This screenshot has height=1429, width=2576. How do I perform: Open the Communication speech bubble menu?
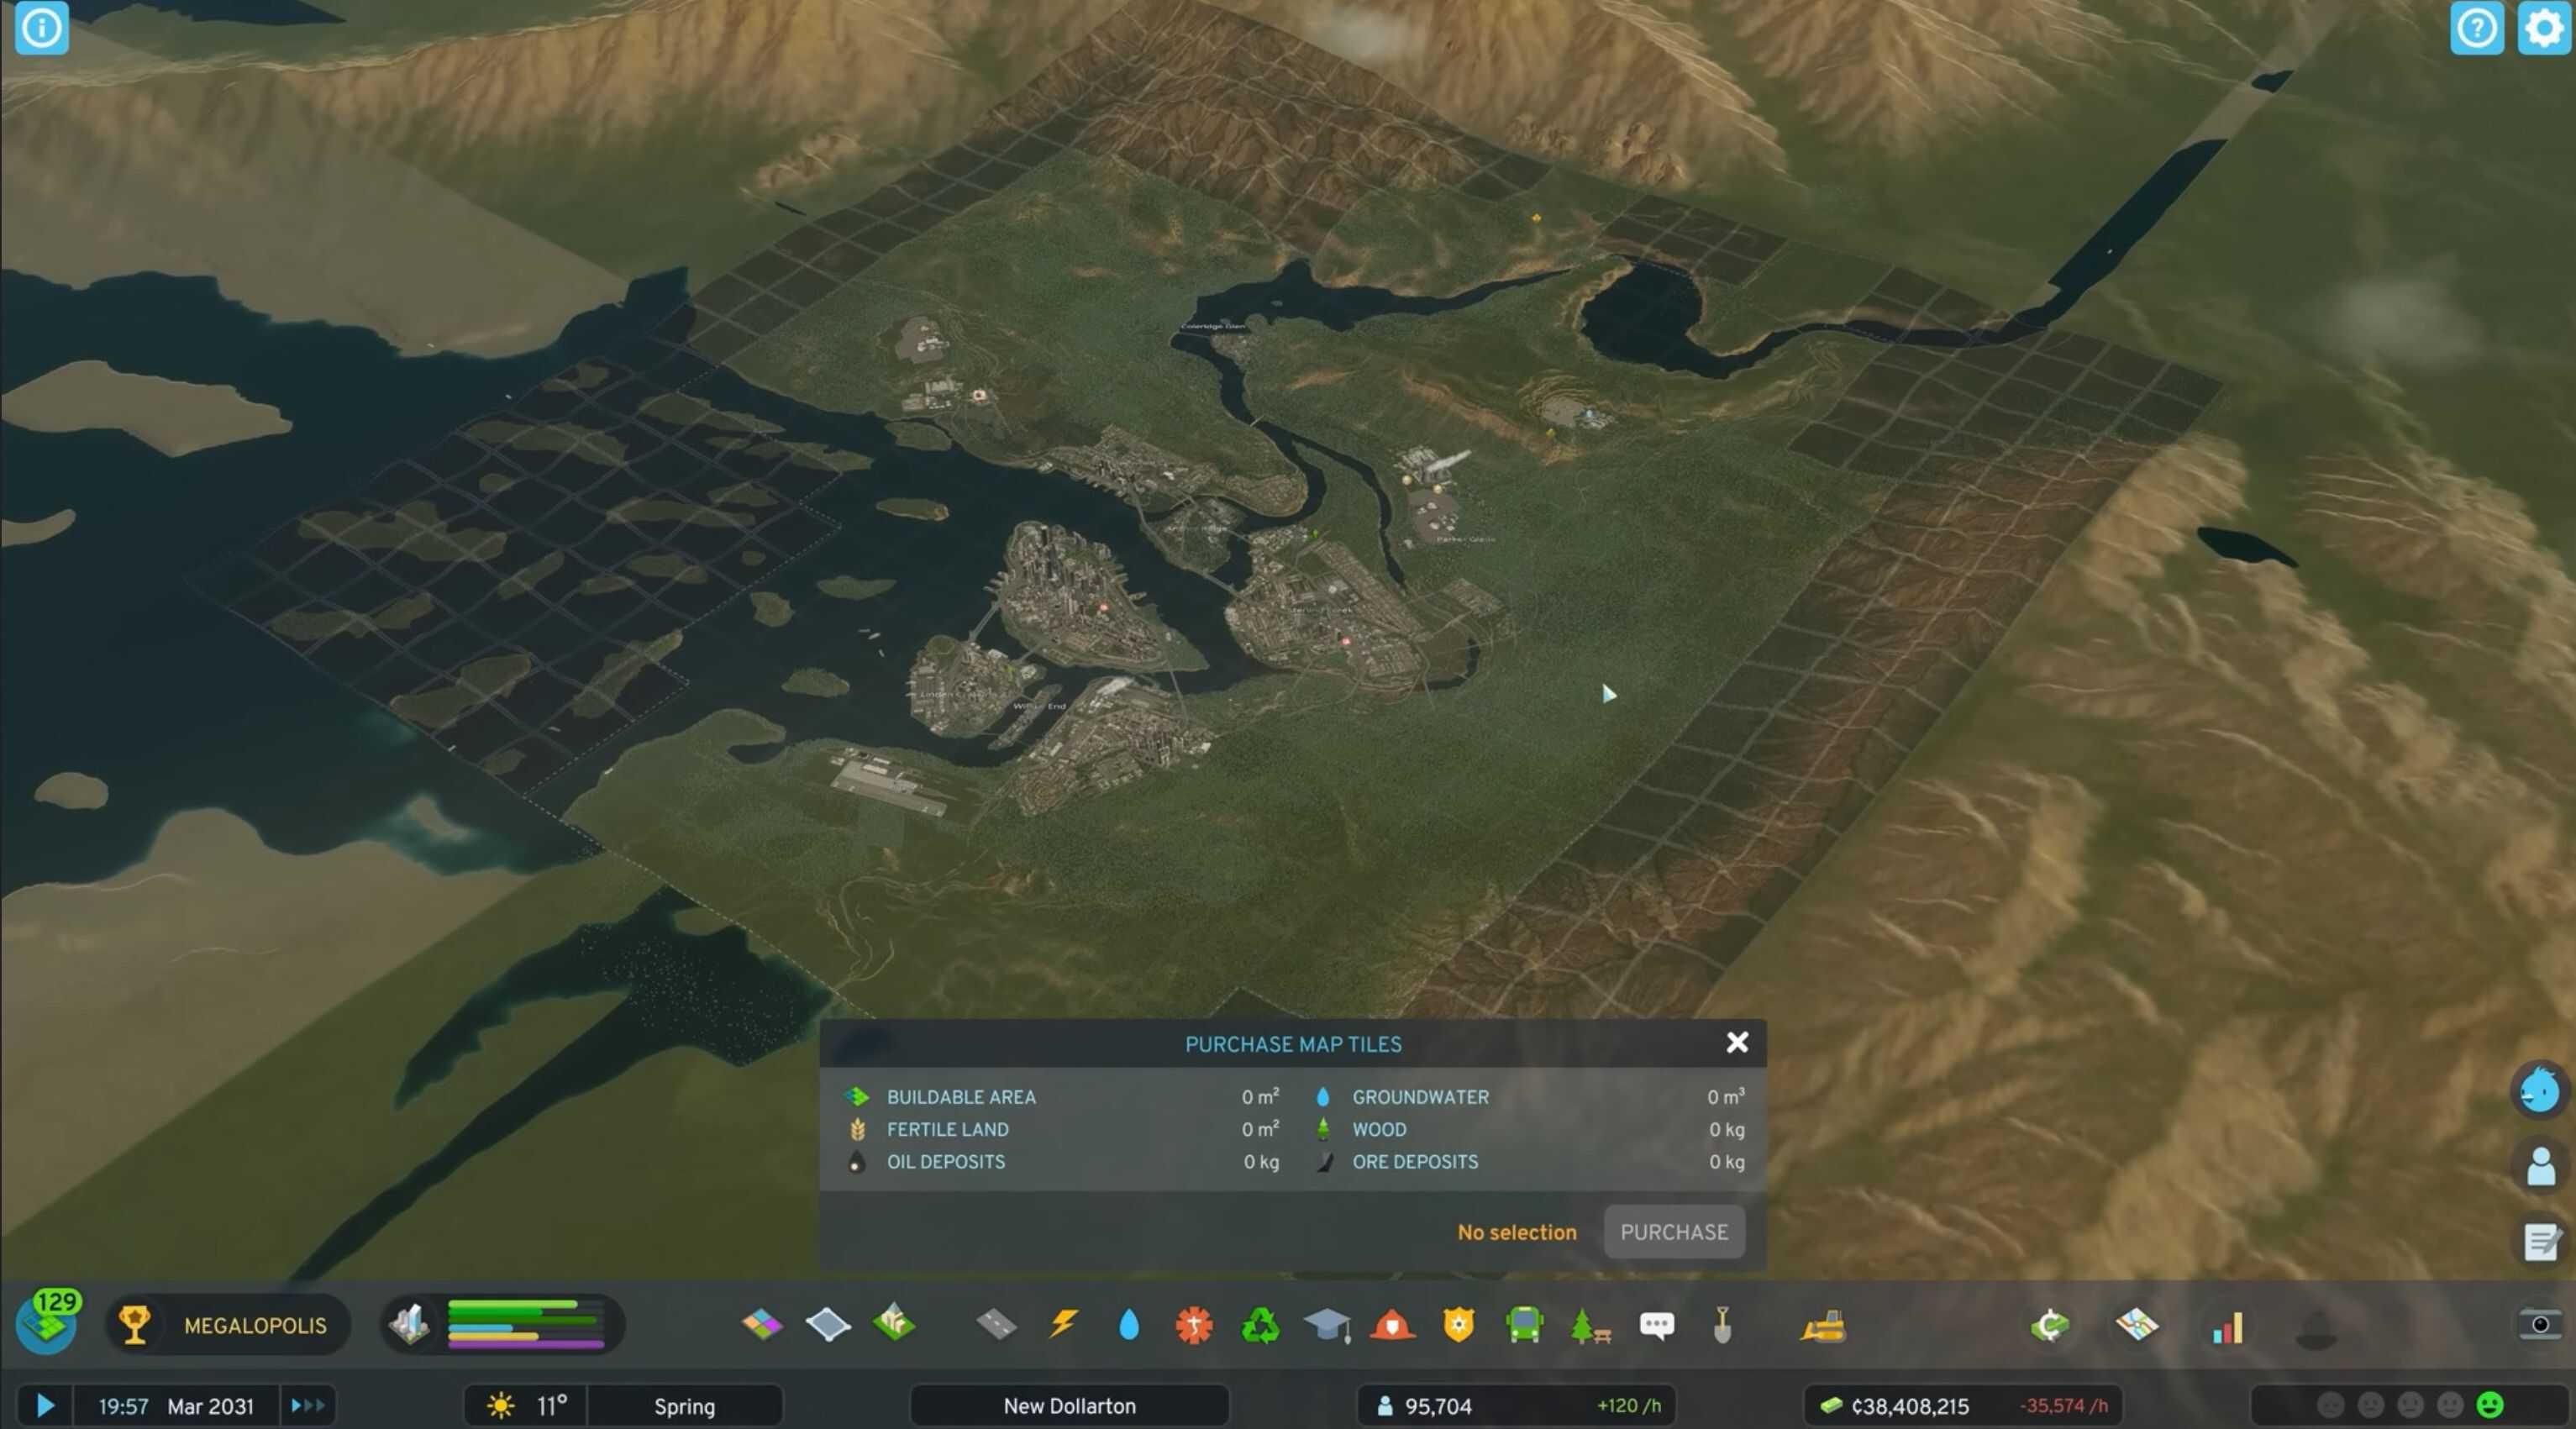pyautogui.click(x=1657, y=1326)
